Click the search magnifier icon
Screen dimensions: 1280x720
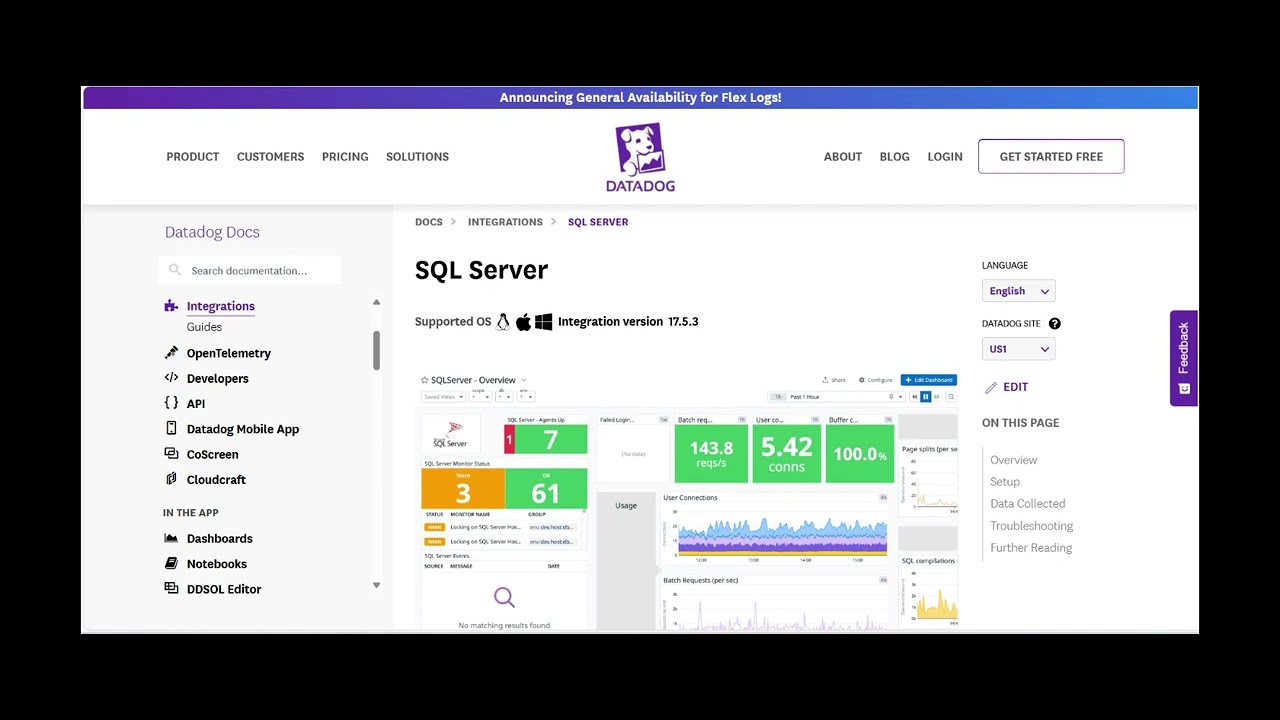pos(175,270)
